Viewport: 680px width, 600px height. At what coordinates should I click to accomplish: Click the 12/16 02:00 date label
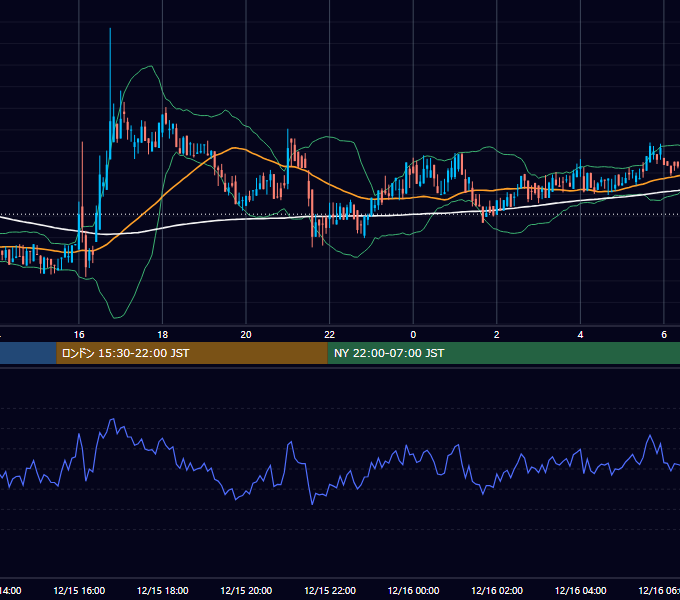(x=497, y=590)
